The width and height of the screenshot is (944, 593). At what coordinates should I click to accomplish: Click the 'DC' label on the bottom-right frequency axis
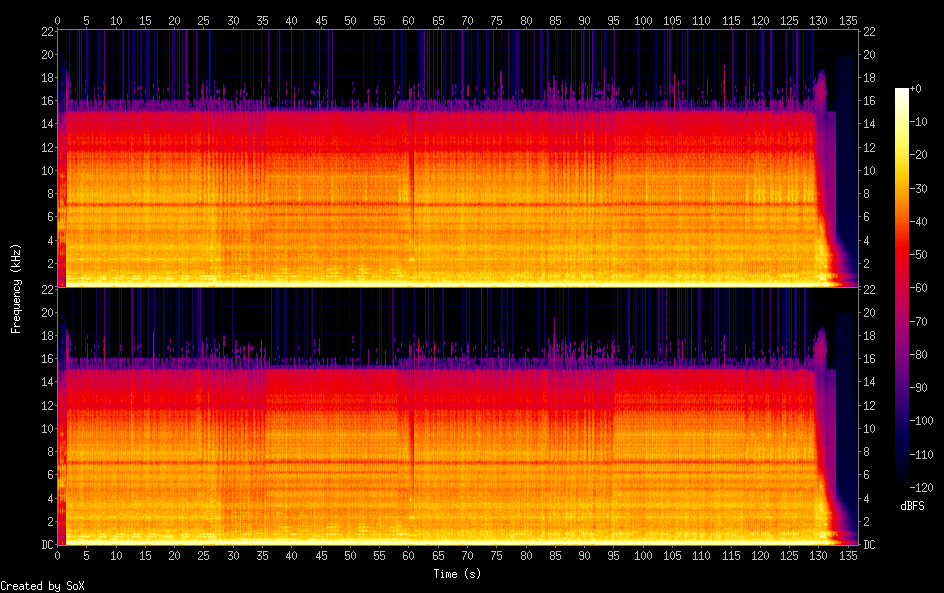[870, 545]
